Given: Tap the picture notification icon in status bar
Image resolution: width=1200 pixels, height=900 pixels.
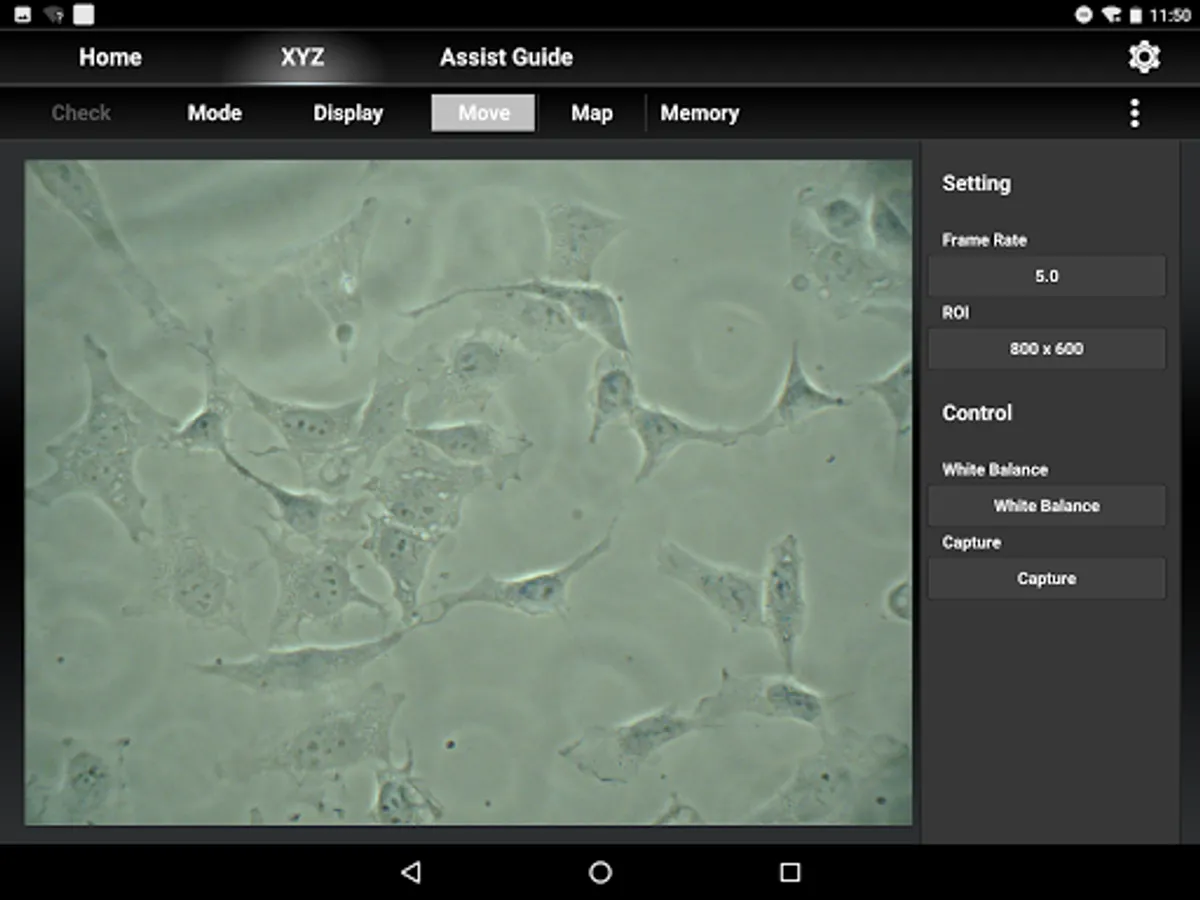Looking at the screenshot, I should (x=23, y=15).
